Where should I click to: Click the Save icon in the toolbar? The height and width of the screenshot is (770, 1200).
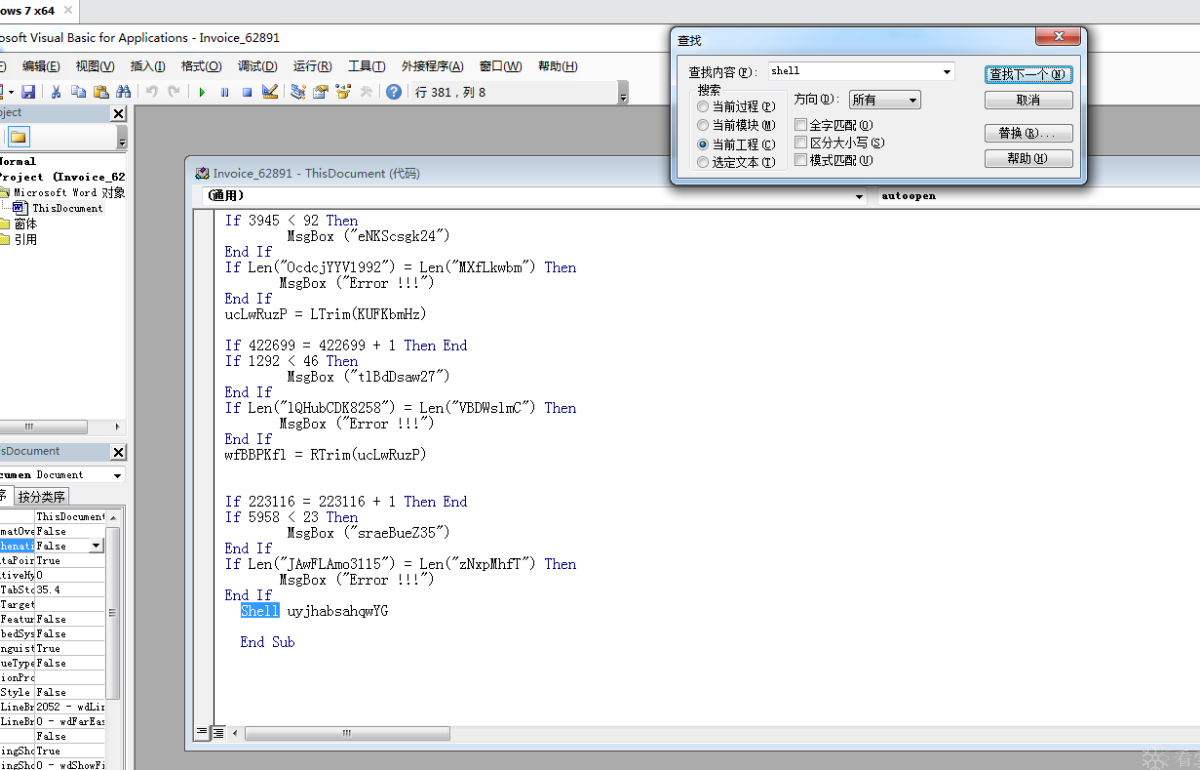point(28,92)
